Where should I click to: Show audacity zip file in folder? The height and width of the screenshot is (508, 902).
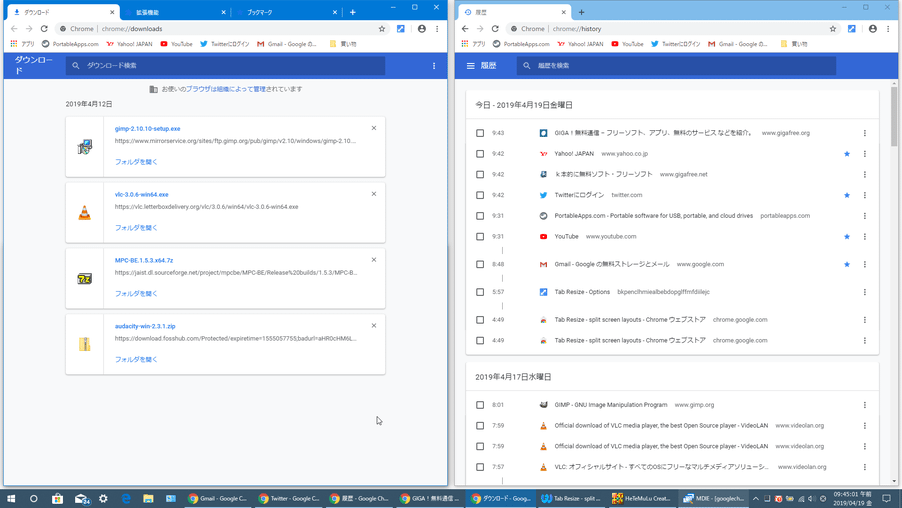click(x=136, y=360)
